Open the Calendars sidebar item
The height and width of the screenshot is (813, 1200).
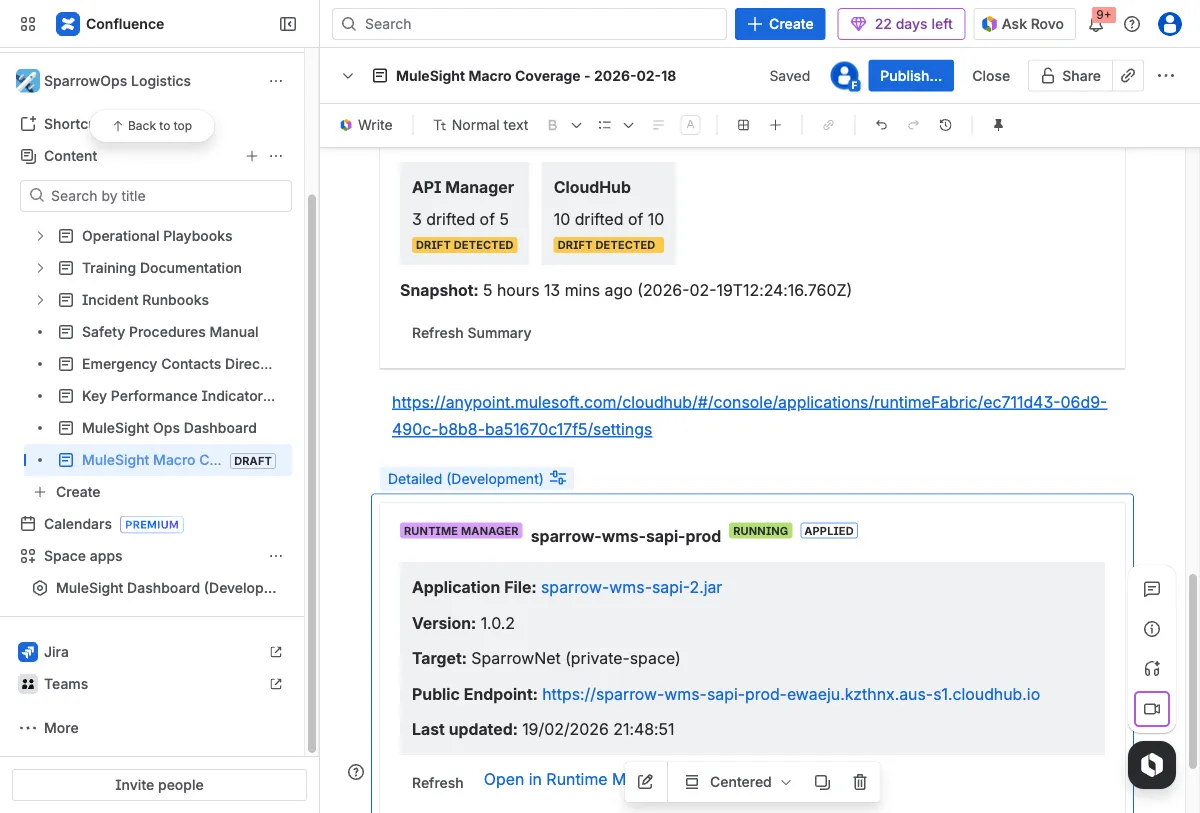pos(78,524)
